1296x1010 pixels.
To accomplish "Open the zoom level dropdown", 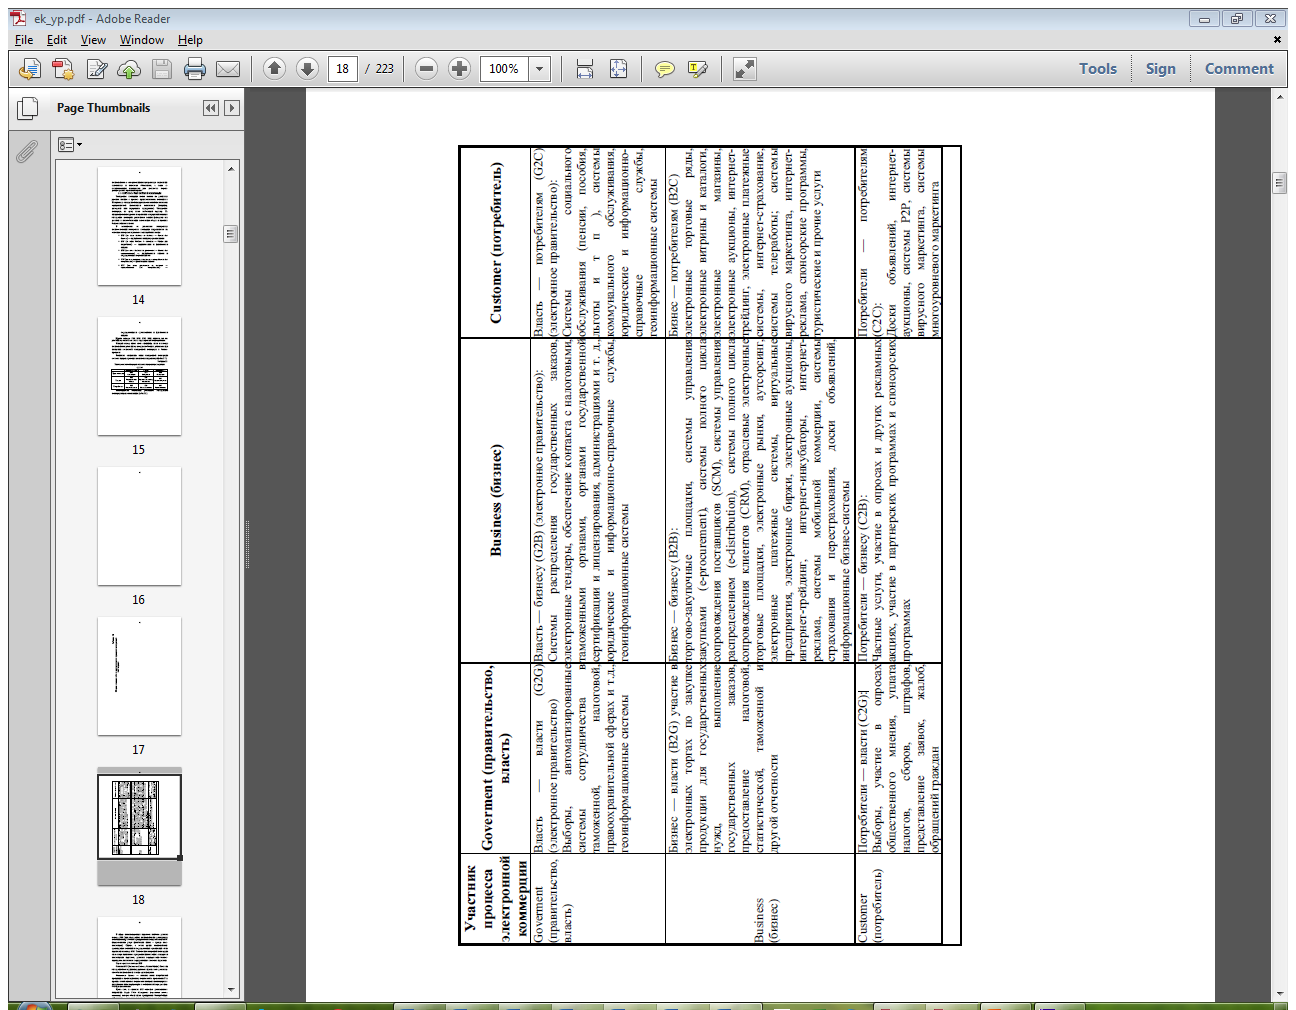I will (x=540, y=69).
